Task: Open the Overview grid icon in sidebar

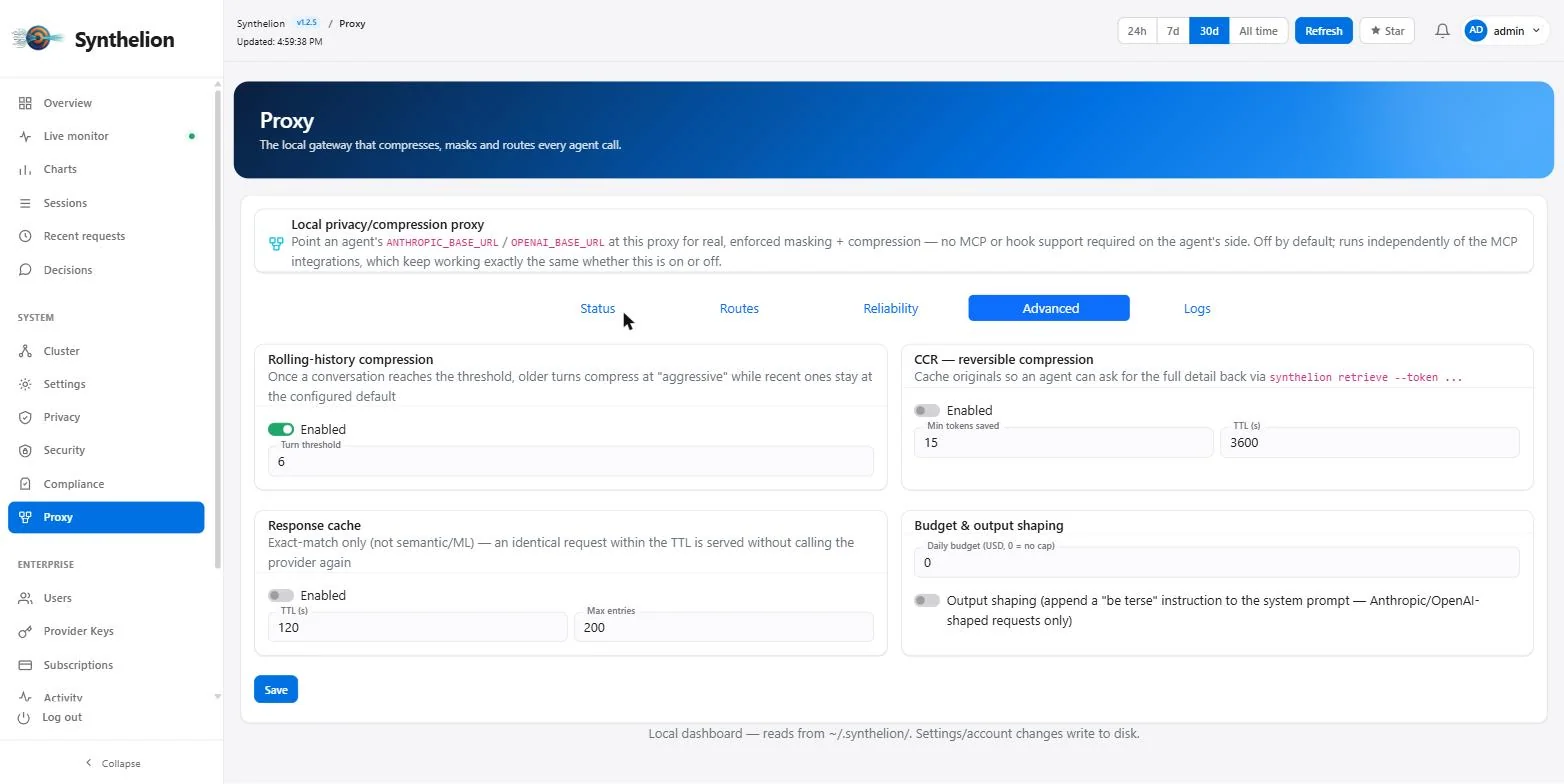Action: point(25,103)
